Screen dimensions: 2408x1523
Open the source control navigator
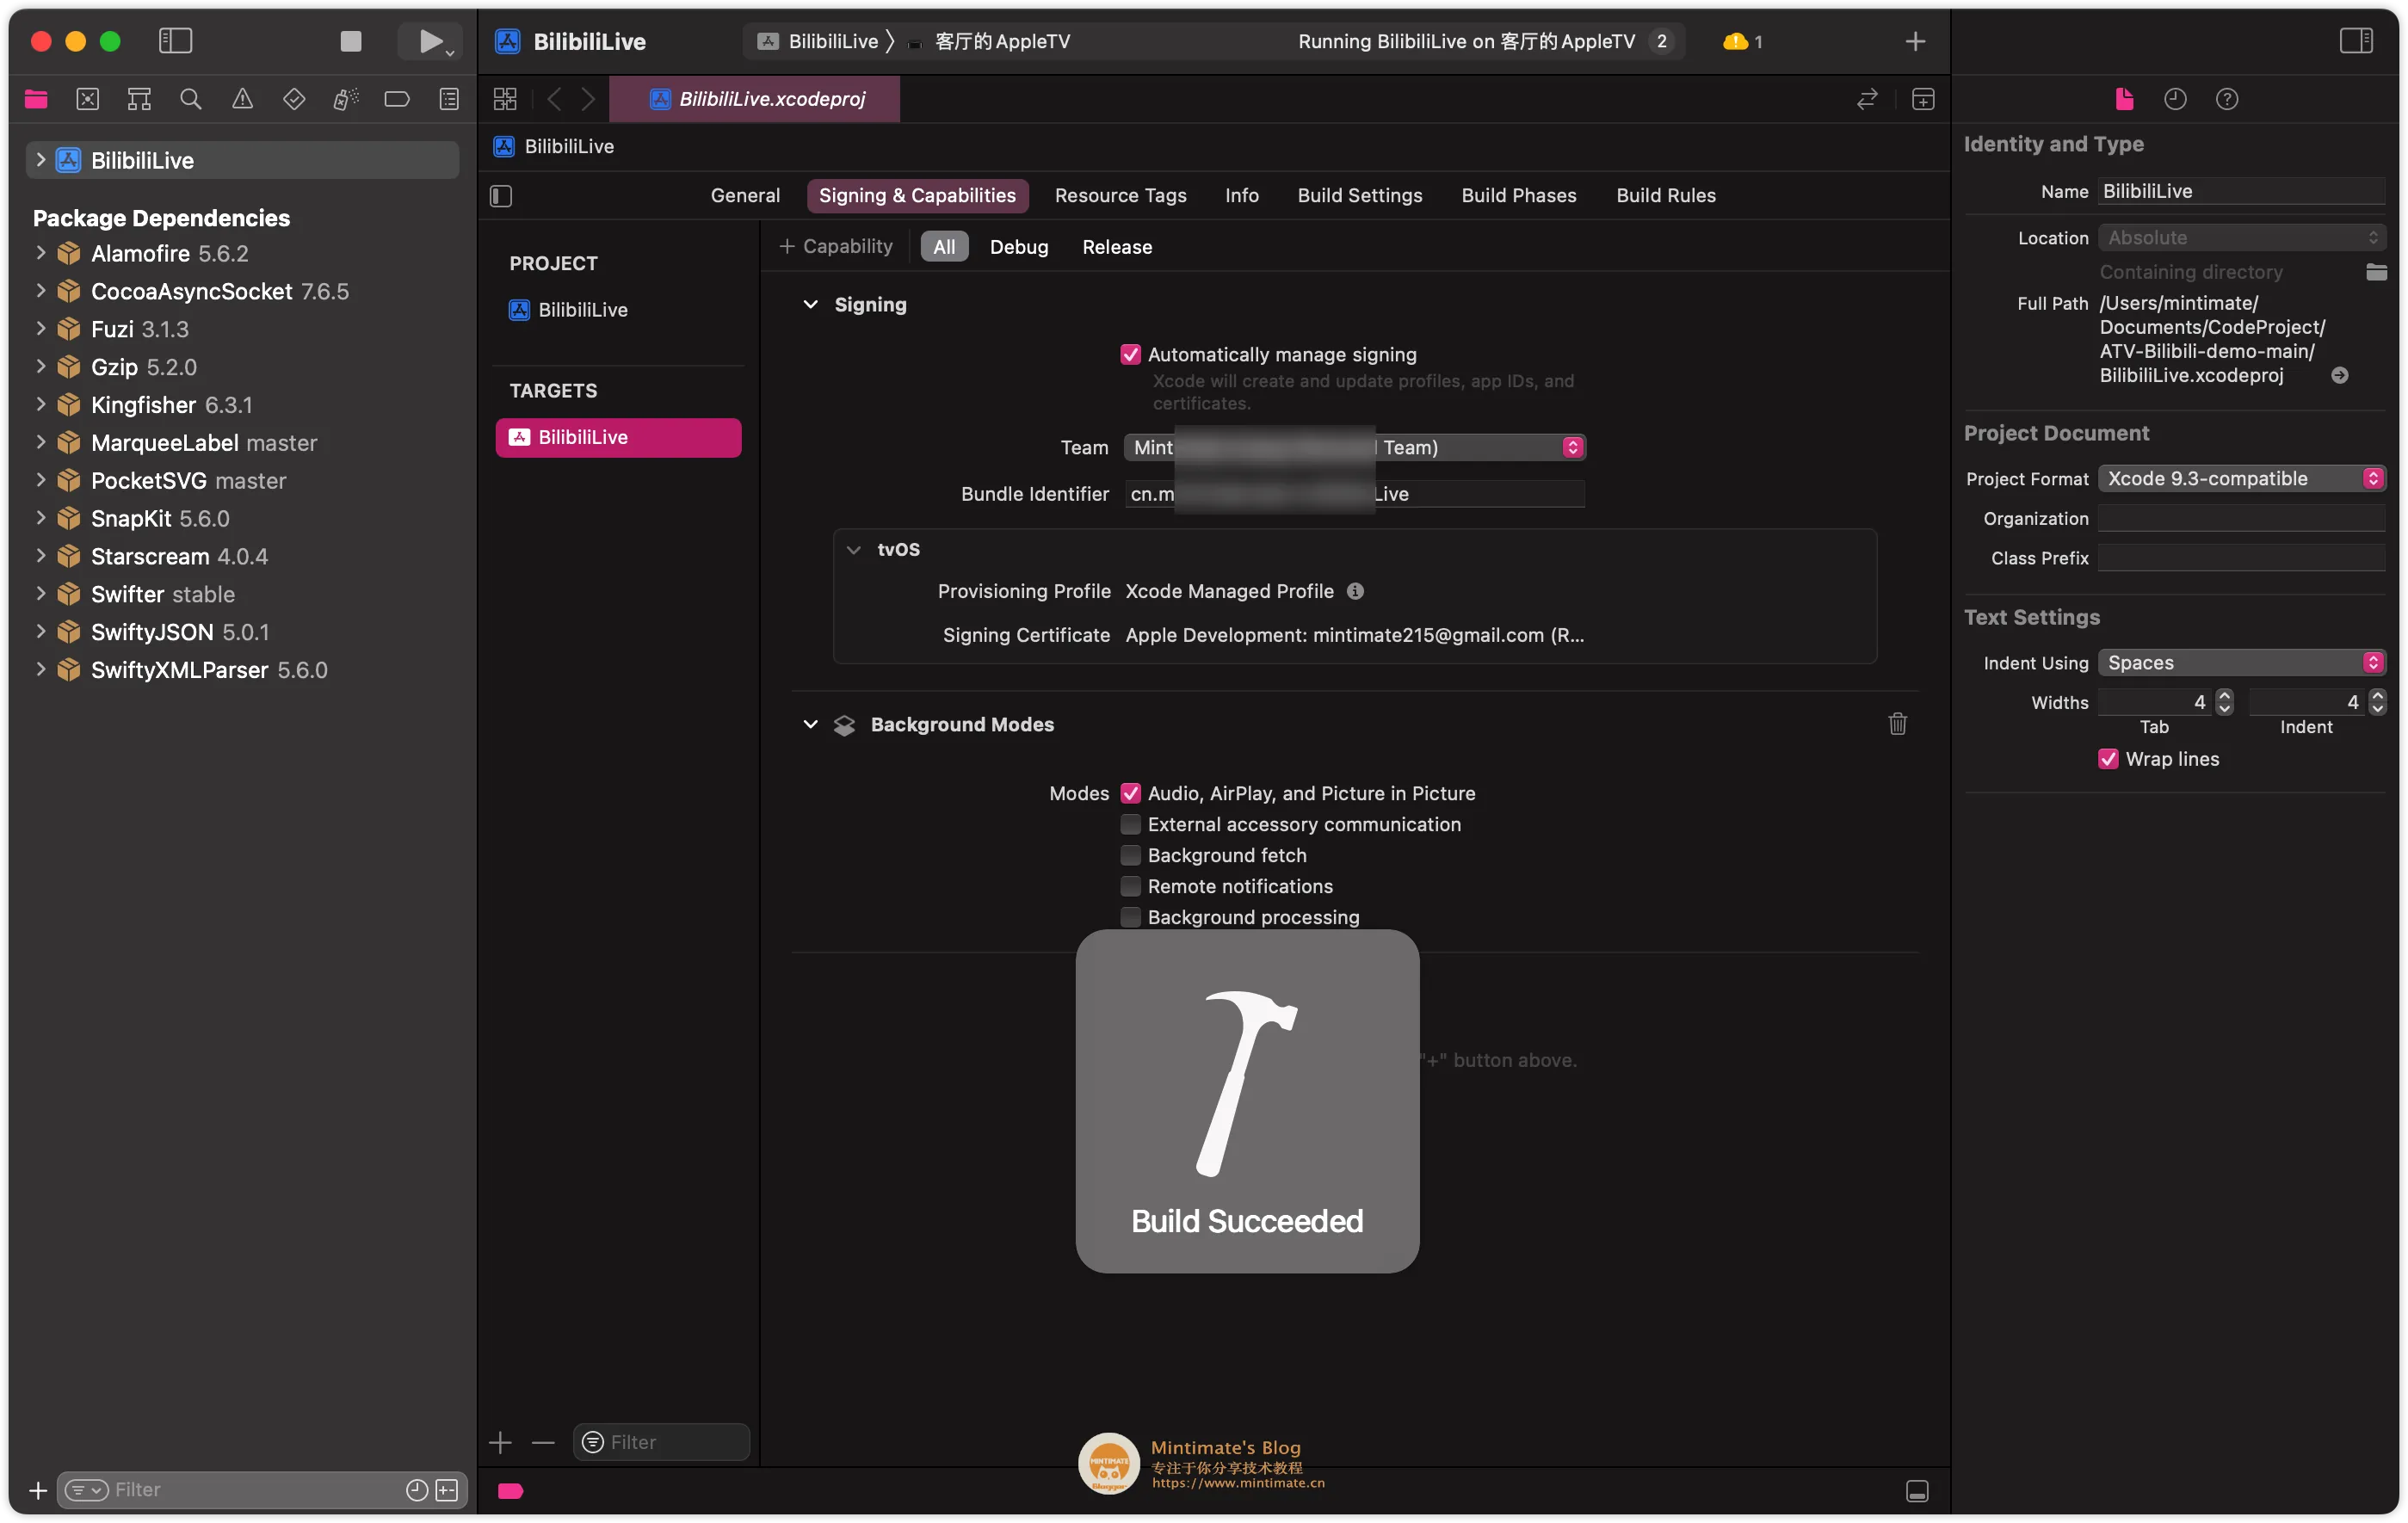pyautogui.click(x=88, y=99)
